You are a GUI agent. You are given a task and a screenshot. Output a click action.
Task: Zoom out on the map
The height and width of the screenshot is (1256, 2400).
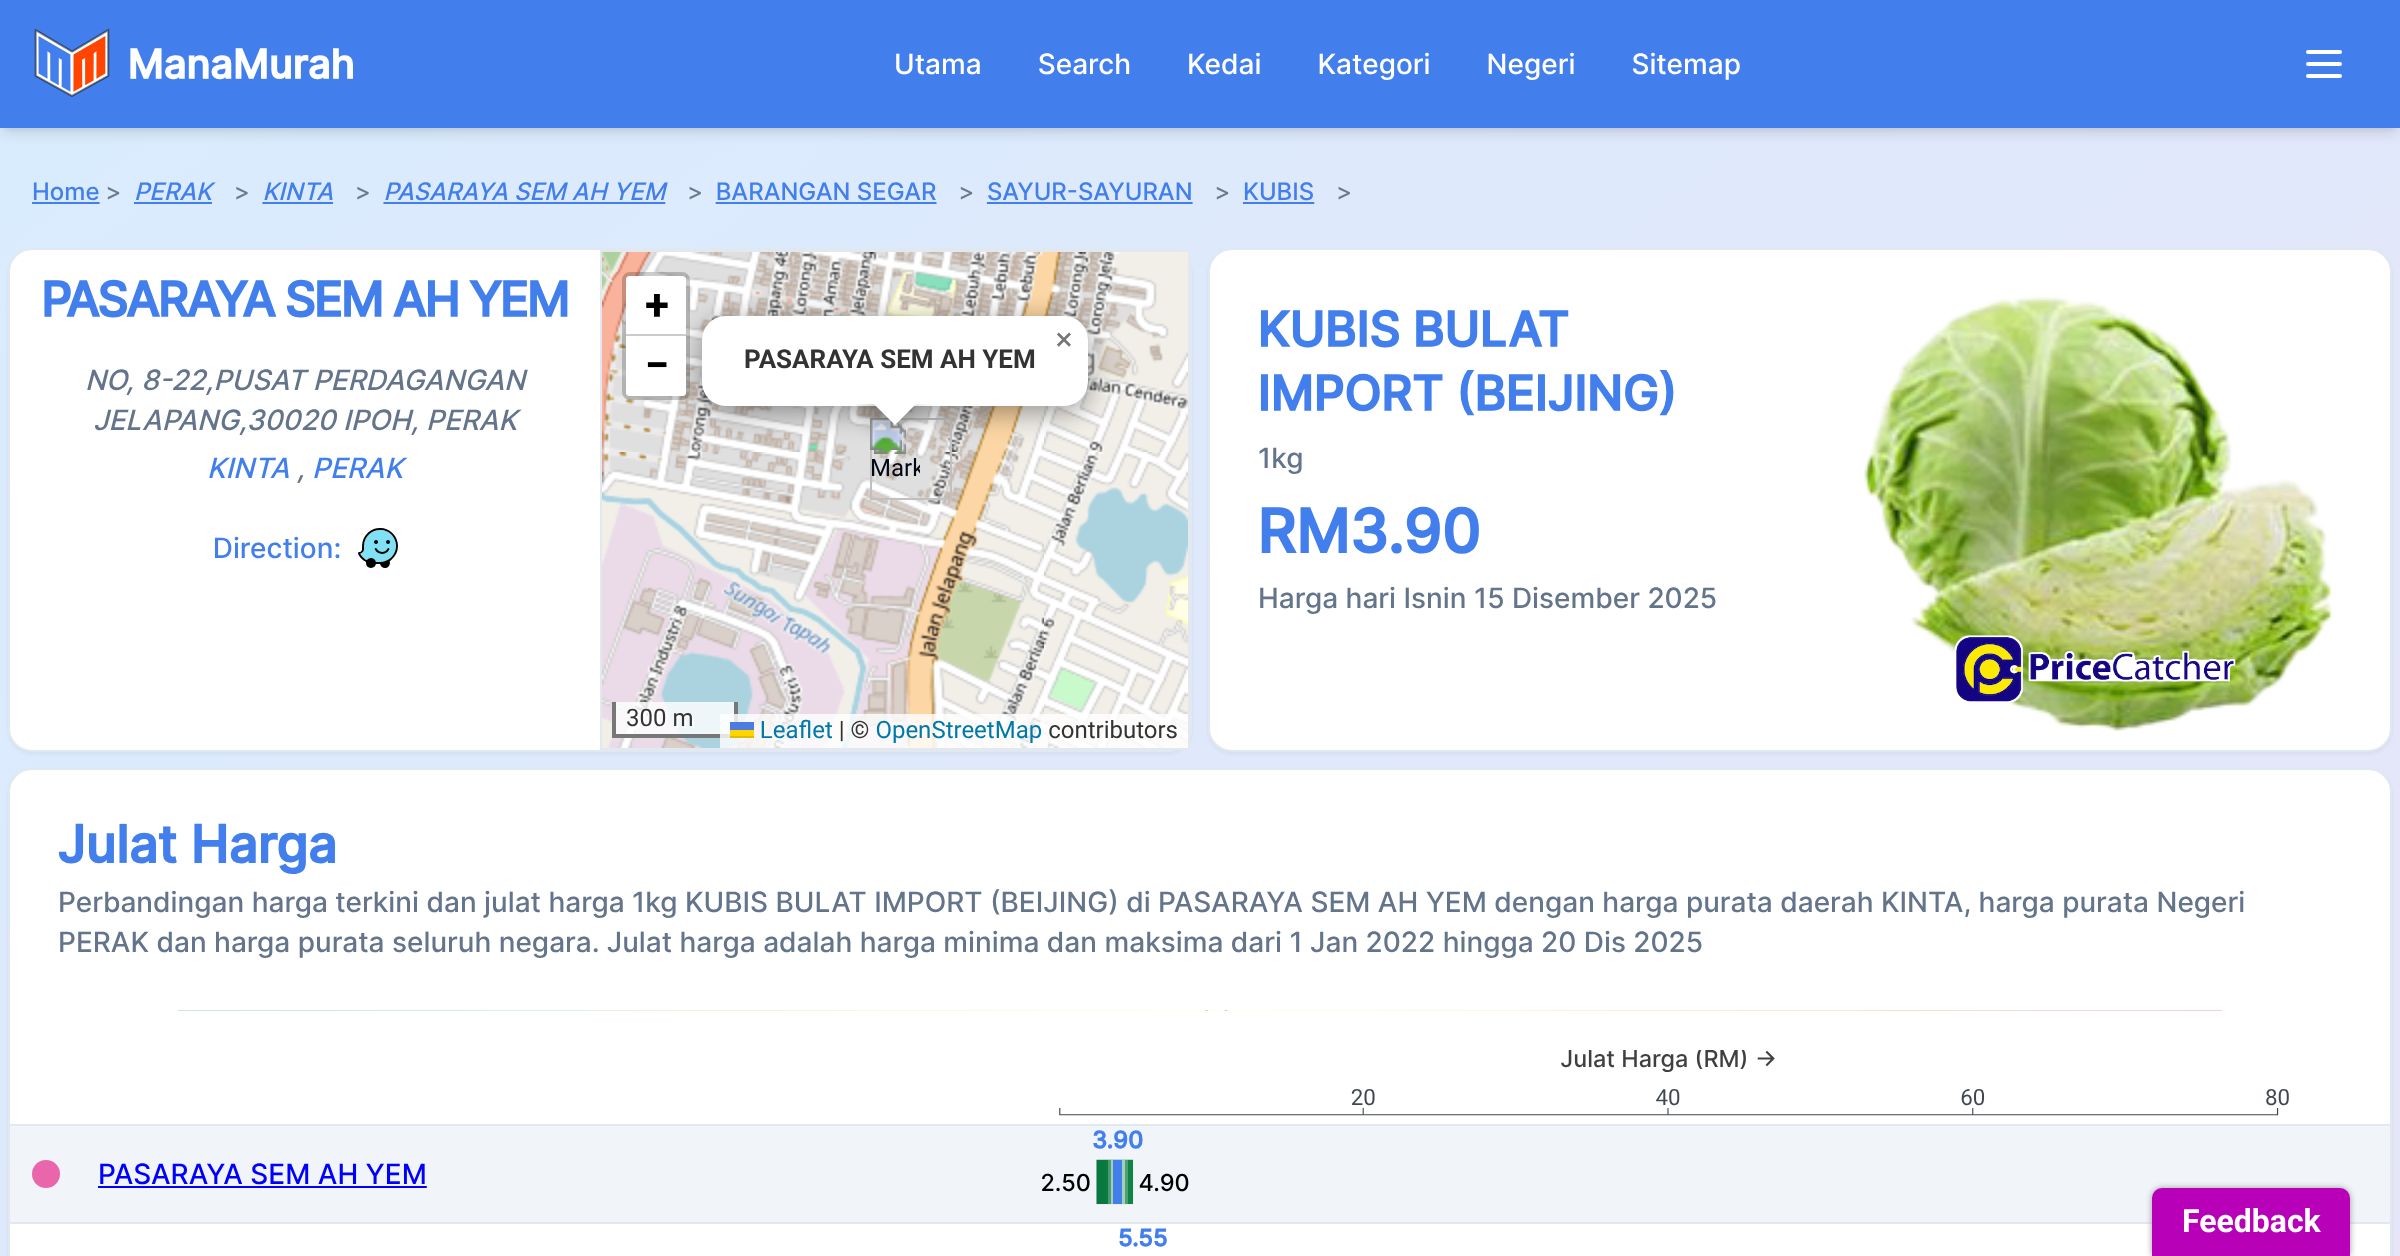coord(656,365)
